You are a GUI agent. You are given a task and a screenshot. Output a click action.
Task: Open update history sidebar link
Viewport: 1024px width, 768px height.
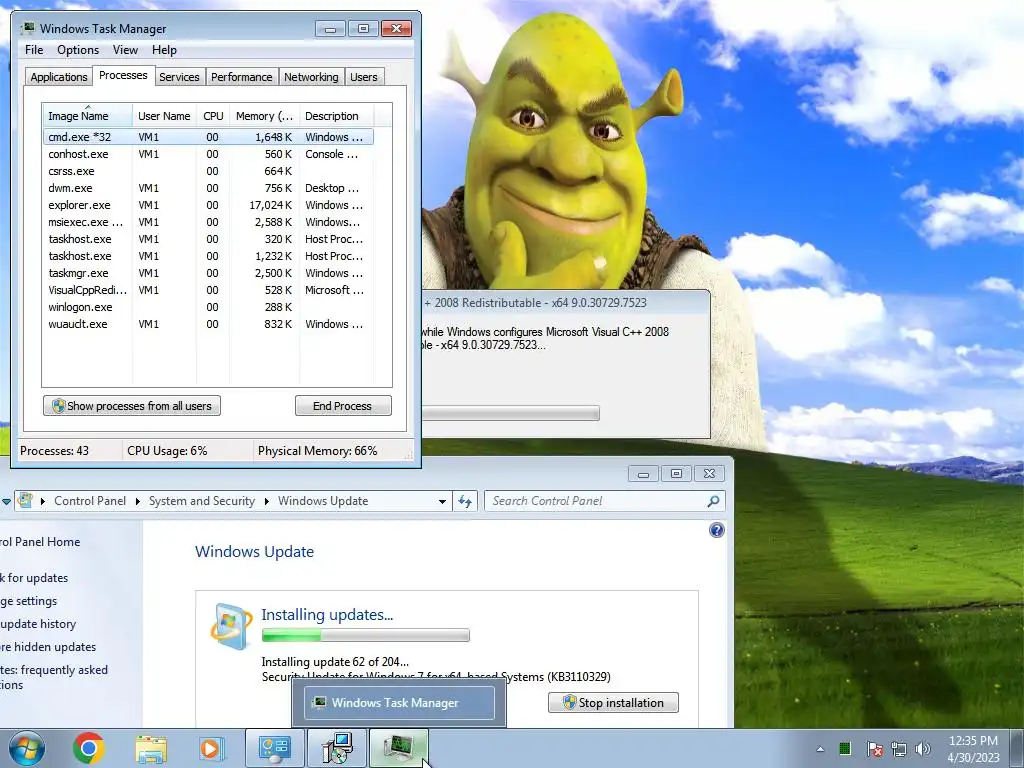click(x=38, y=624)
